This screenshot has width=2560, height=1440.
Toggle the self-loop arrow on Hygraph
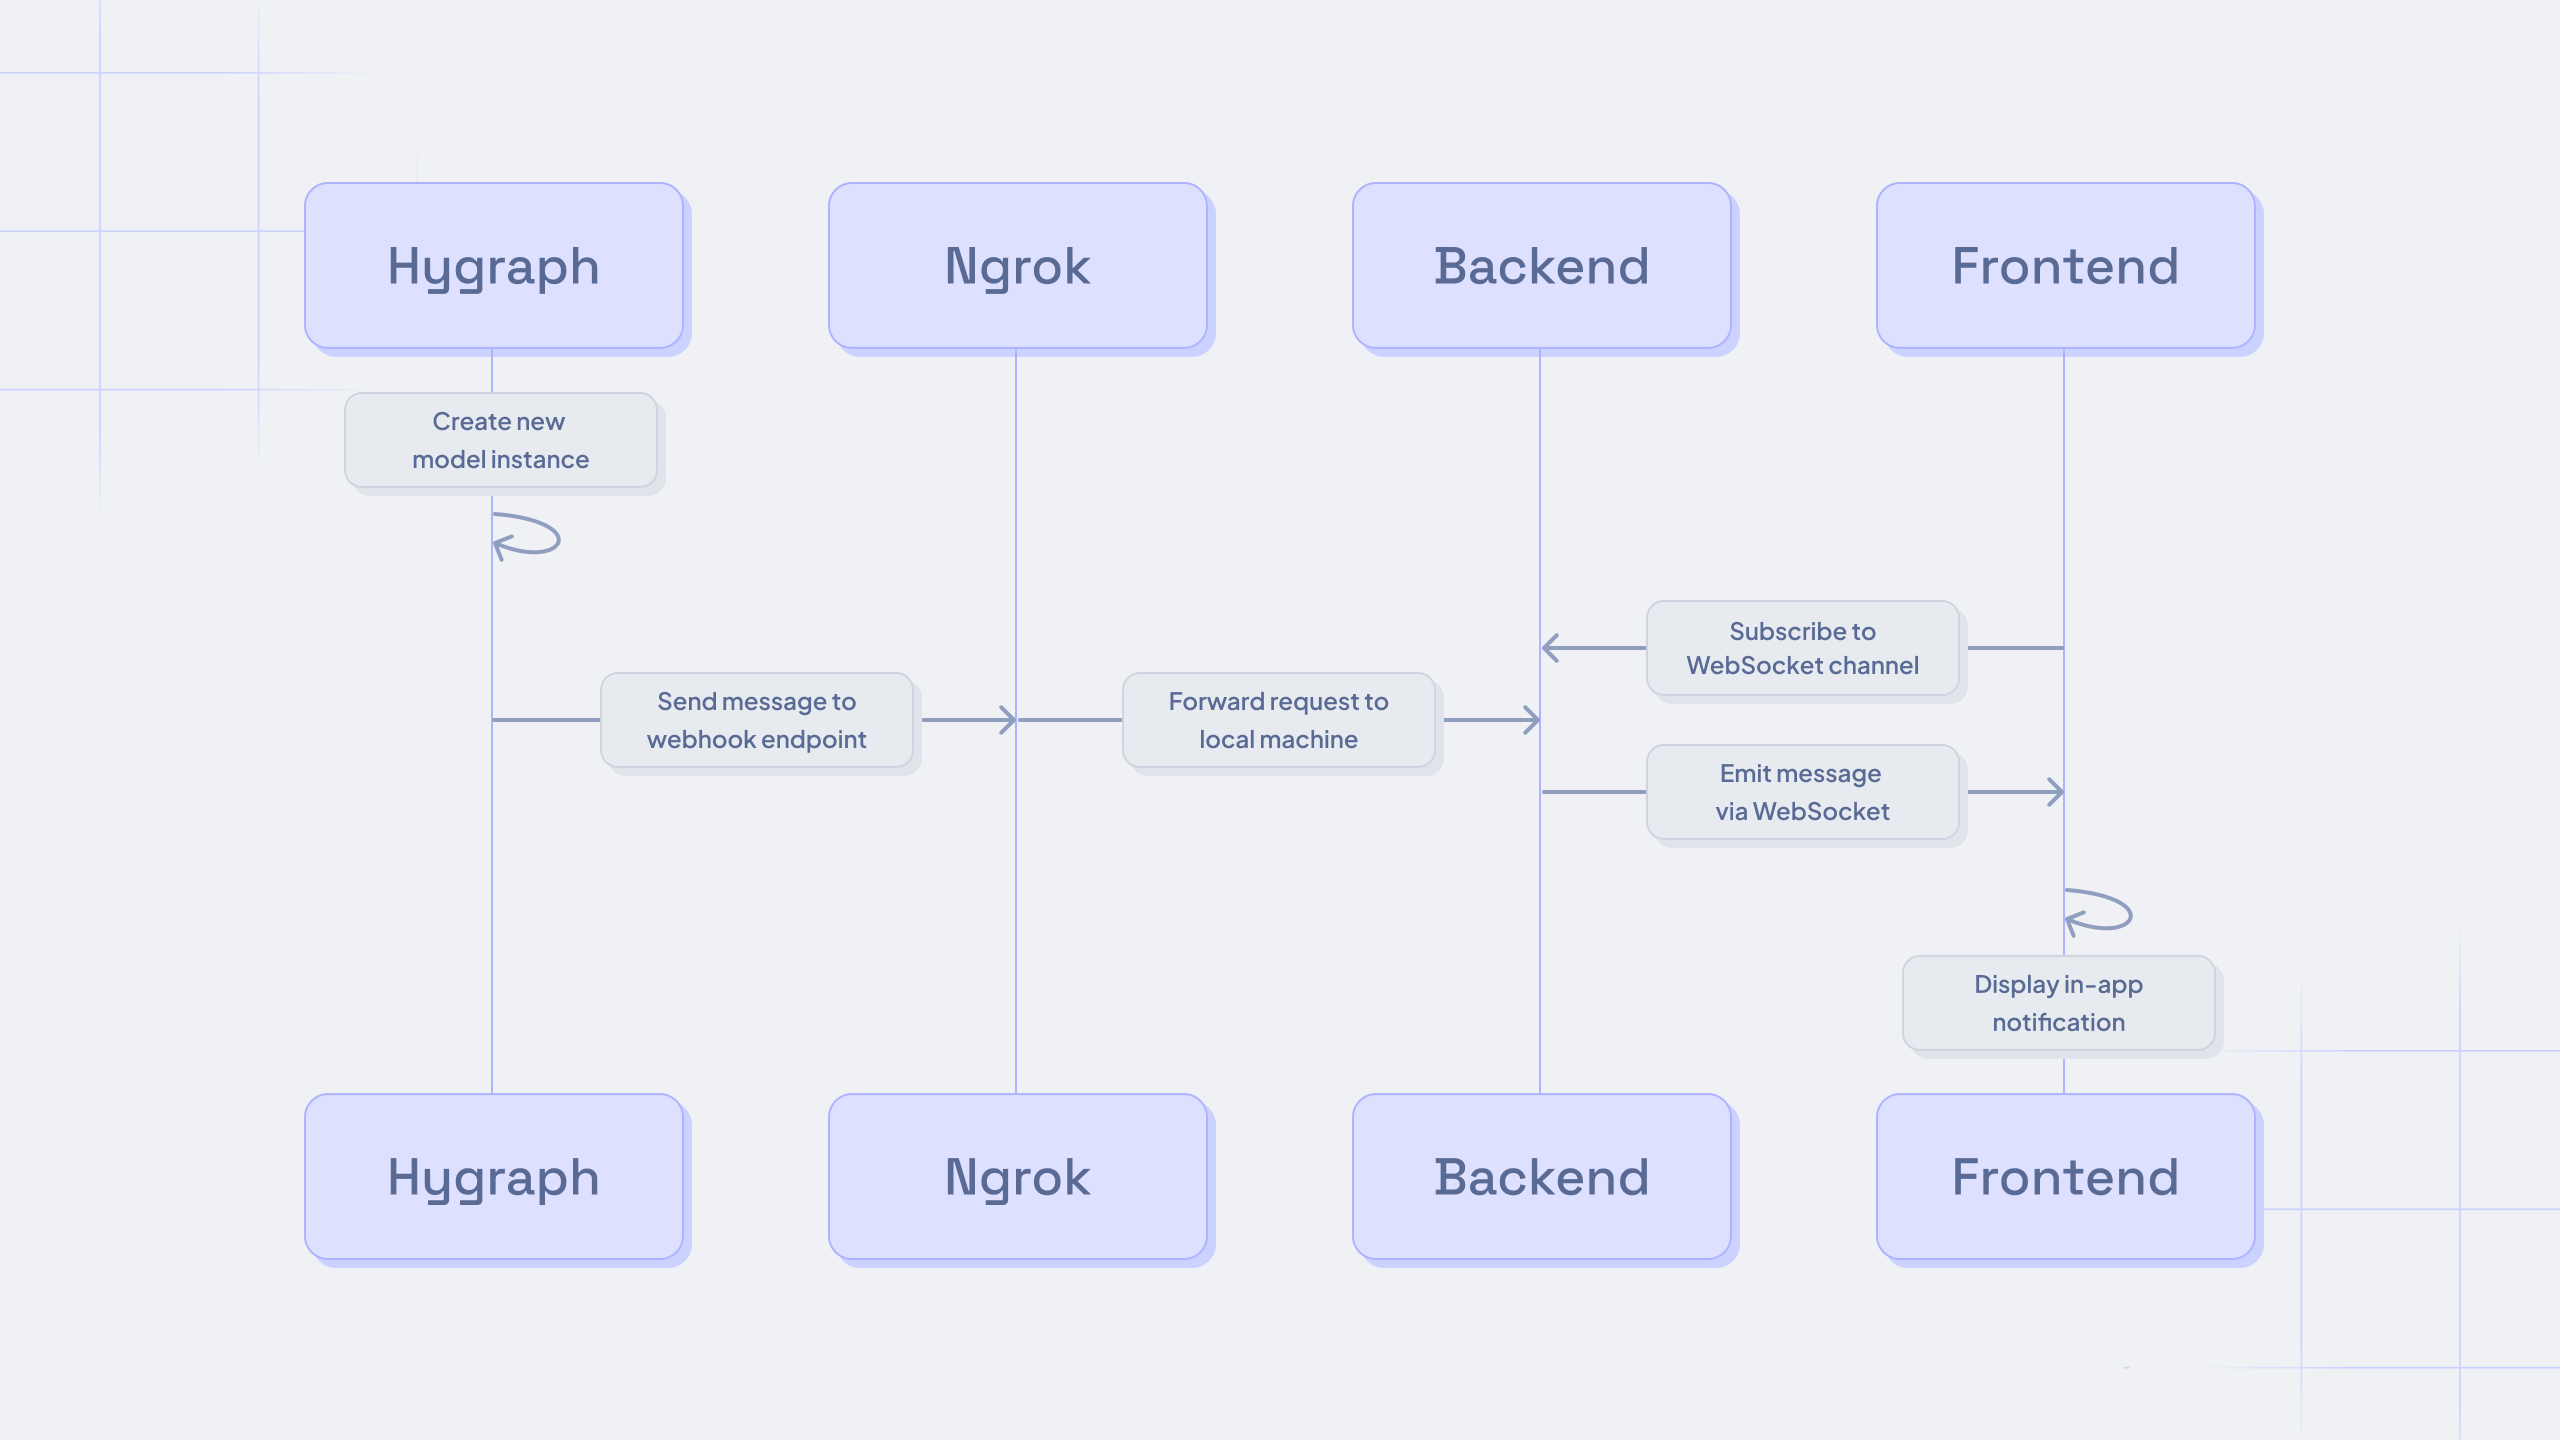526,536
